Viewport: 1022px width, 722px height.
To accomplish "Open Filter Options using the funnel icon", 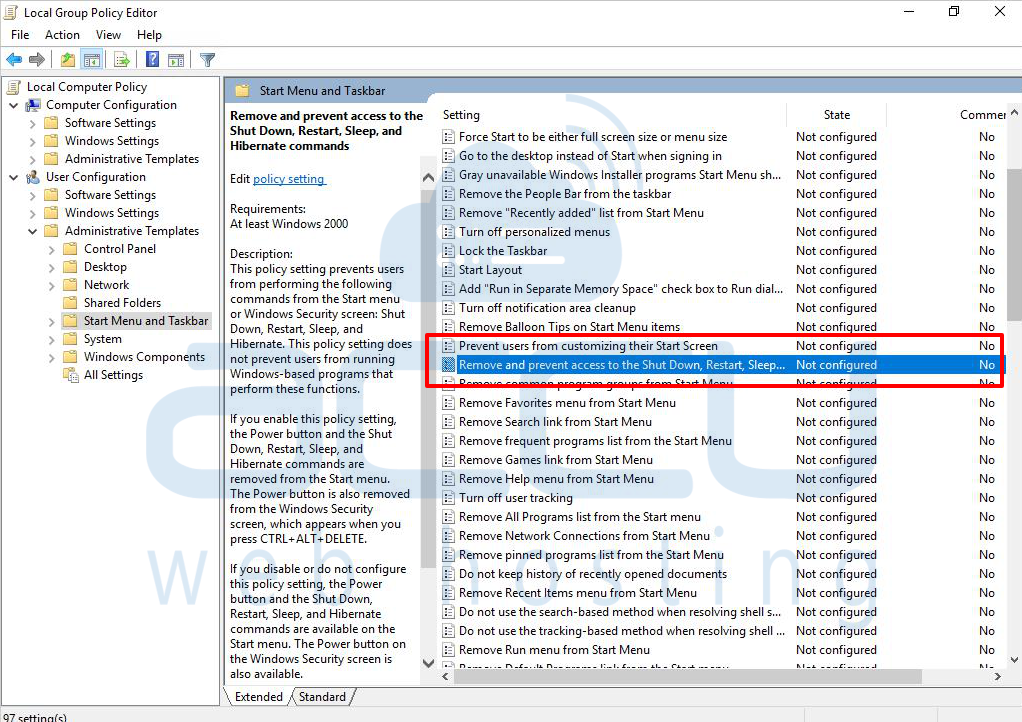I will point(207,59).
